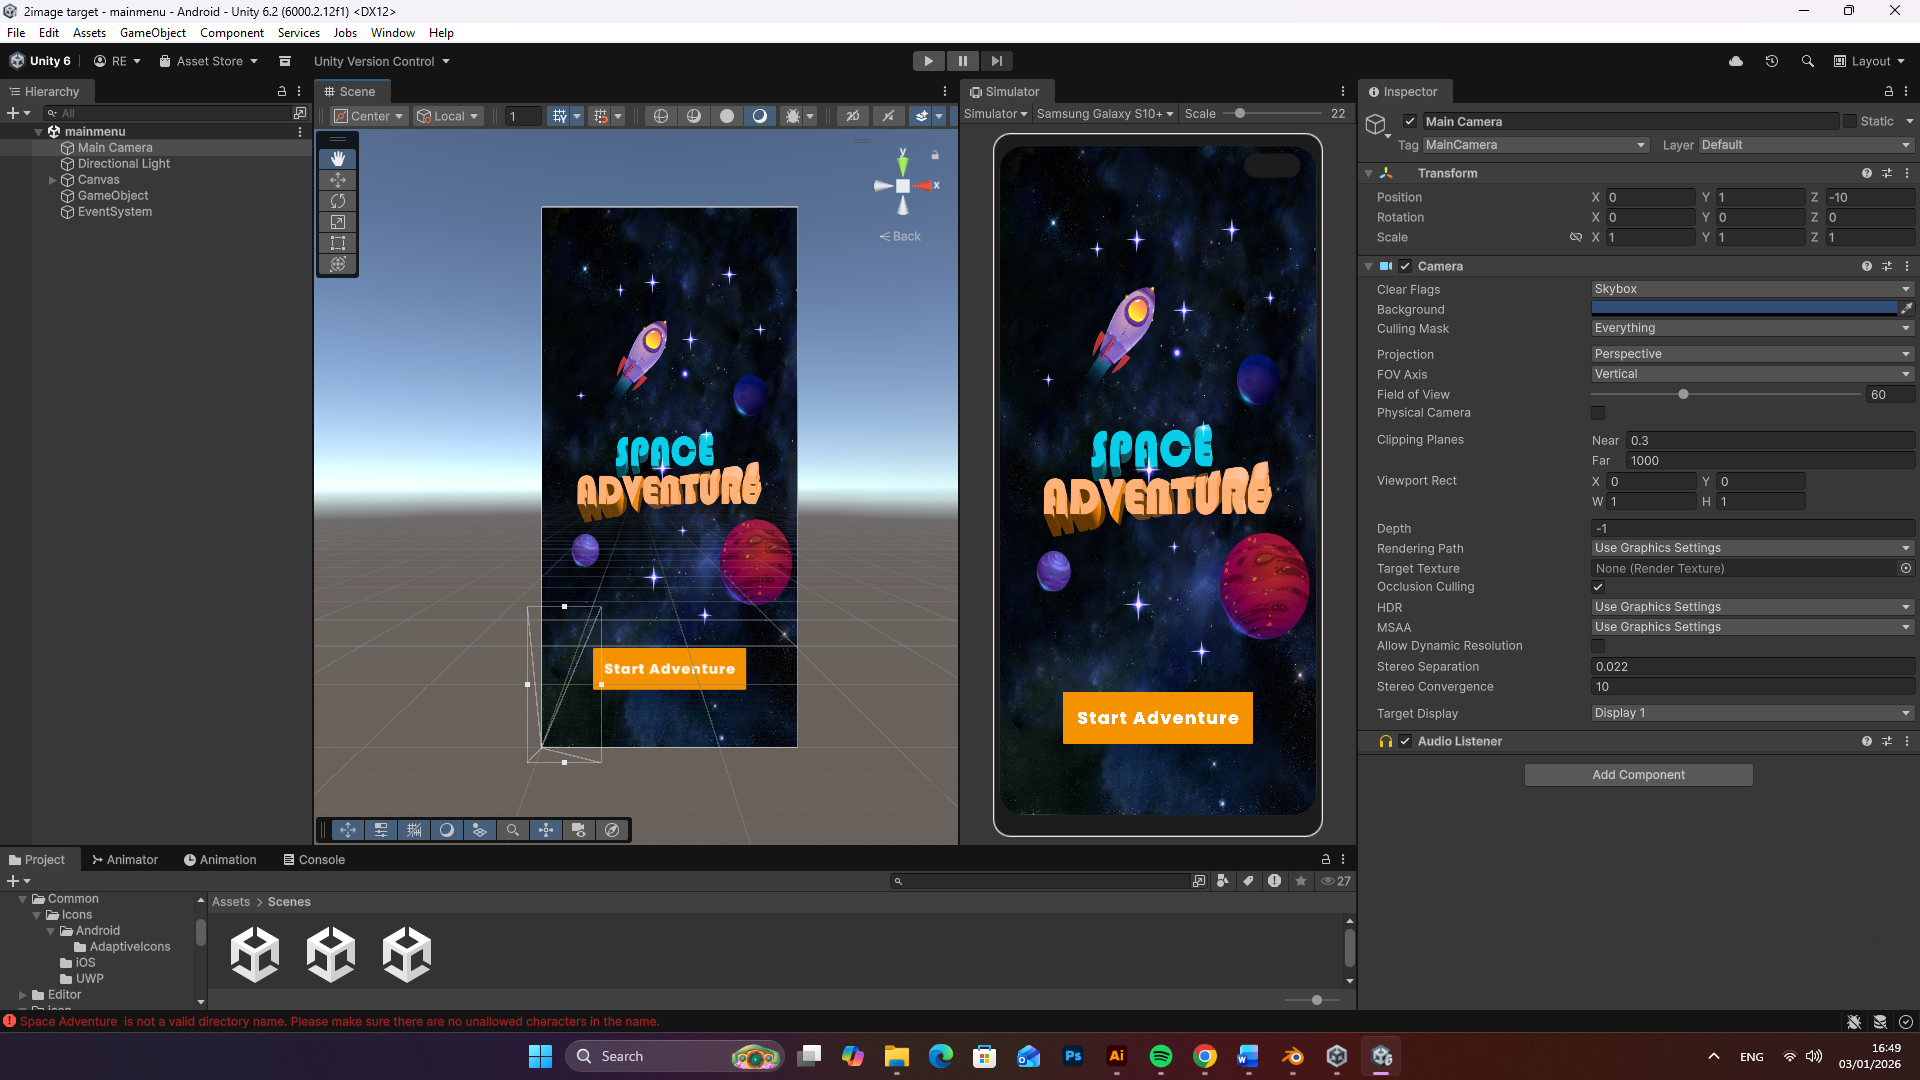Select the Rect tool in Scene toolbar

coord(338,243)
